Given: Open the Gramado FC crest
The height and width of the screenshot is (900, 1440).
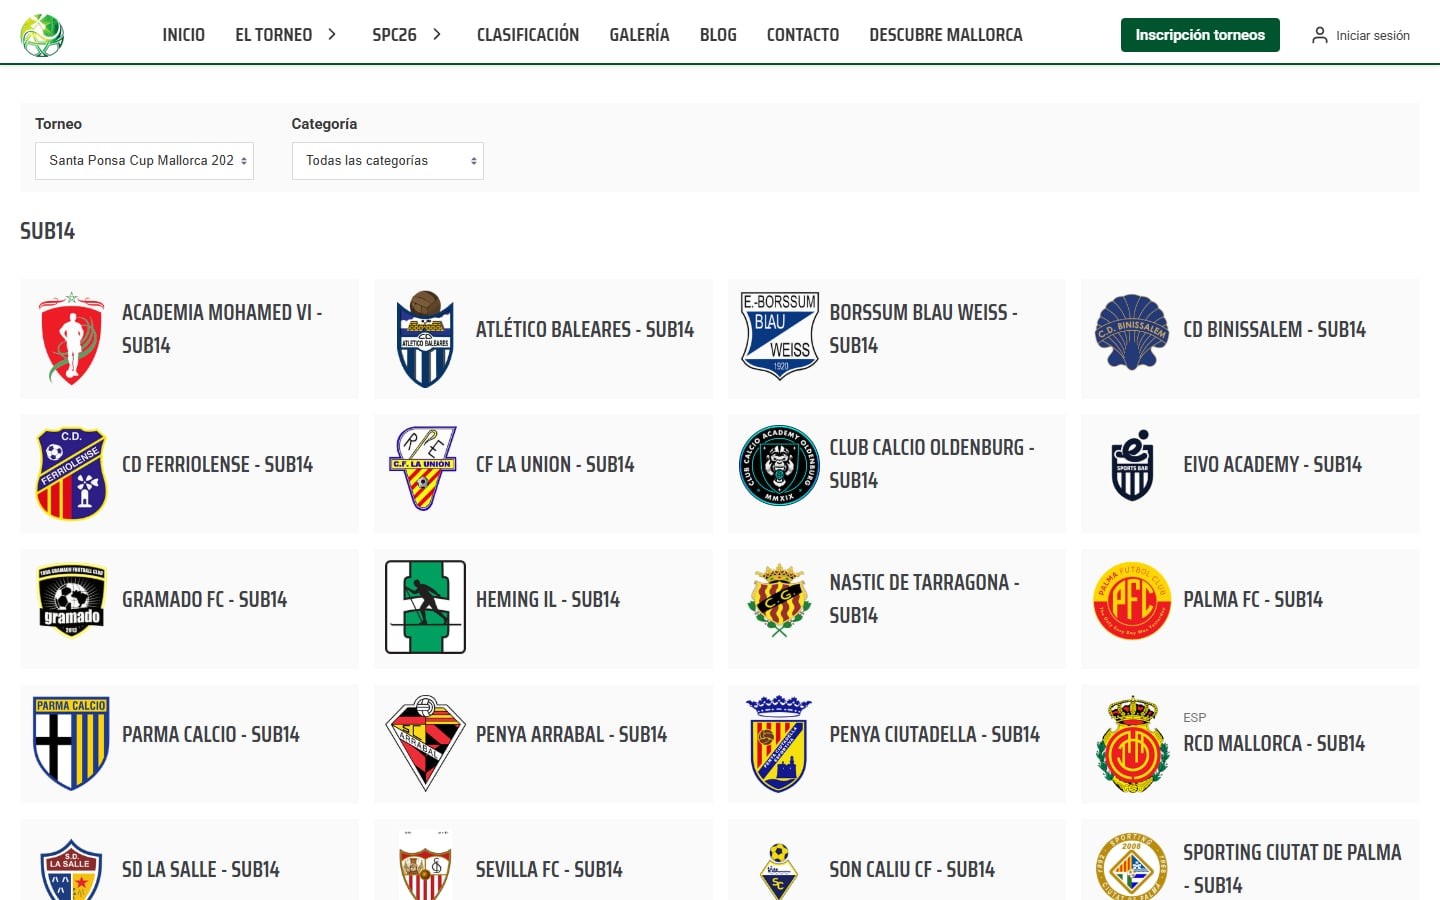Looking at the screenshot, I should [71, 601].
